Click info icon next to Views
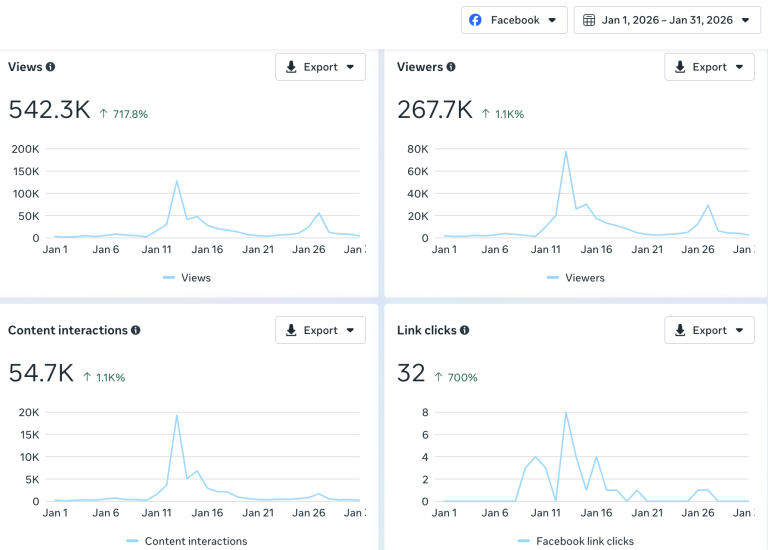This screenshot has height=550, width=768. [50, 67]
